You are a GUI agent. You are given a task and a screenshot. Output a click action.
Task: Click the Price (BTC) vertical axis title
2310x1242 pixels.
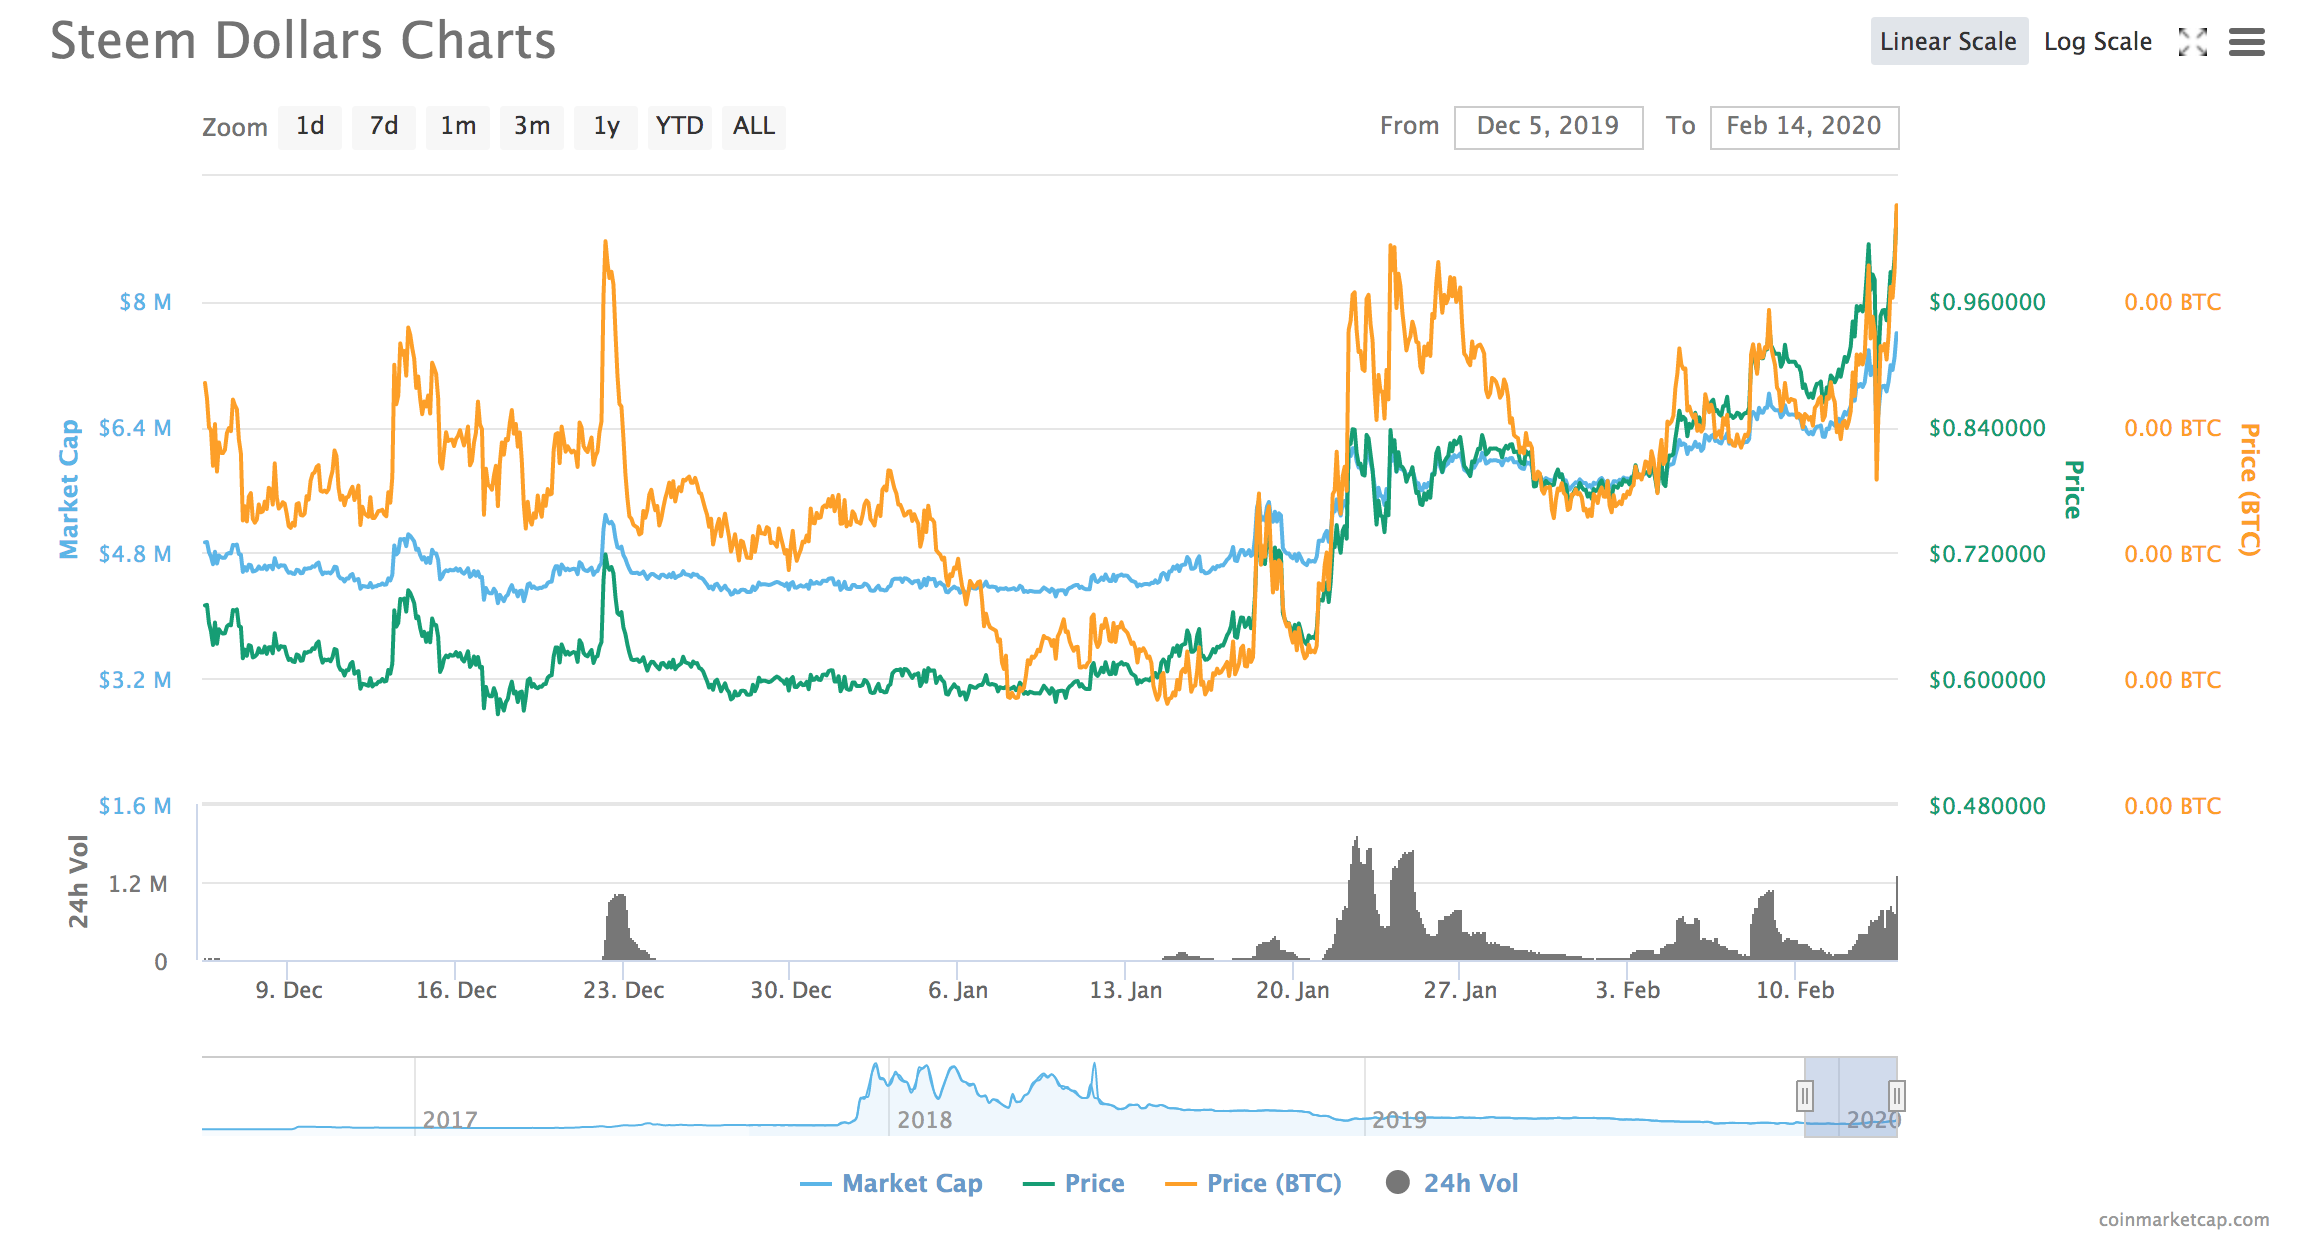(2250, 489)
